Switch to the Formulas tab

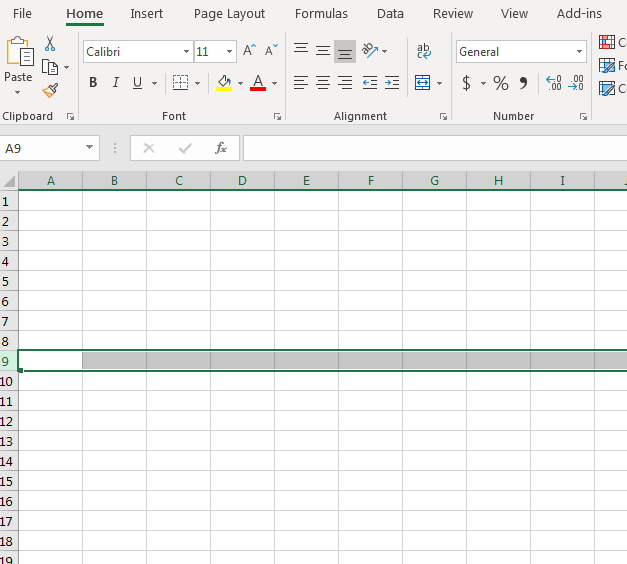pyautogui.click(x=321, y=14)
